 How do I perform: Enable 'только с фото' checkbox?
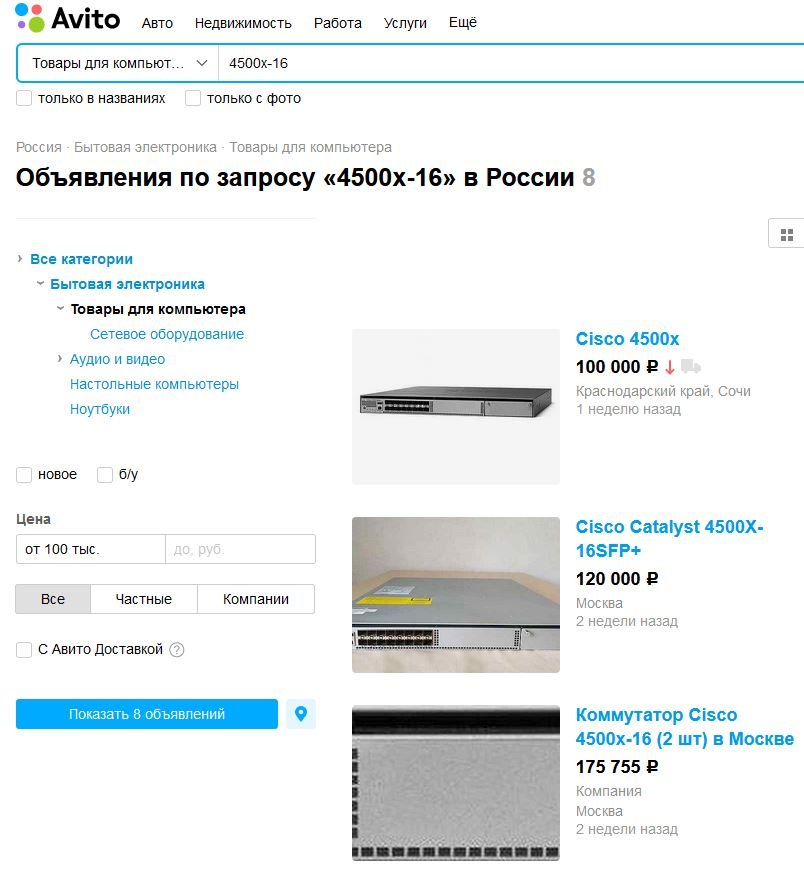193,98
